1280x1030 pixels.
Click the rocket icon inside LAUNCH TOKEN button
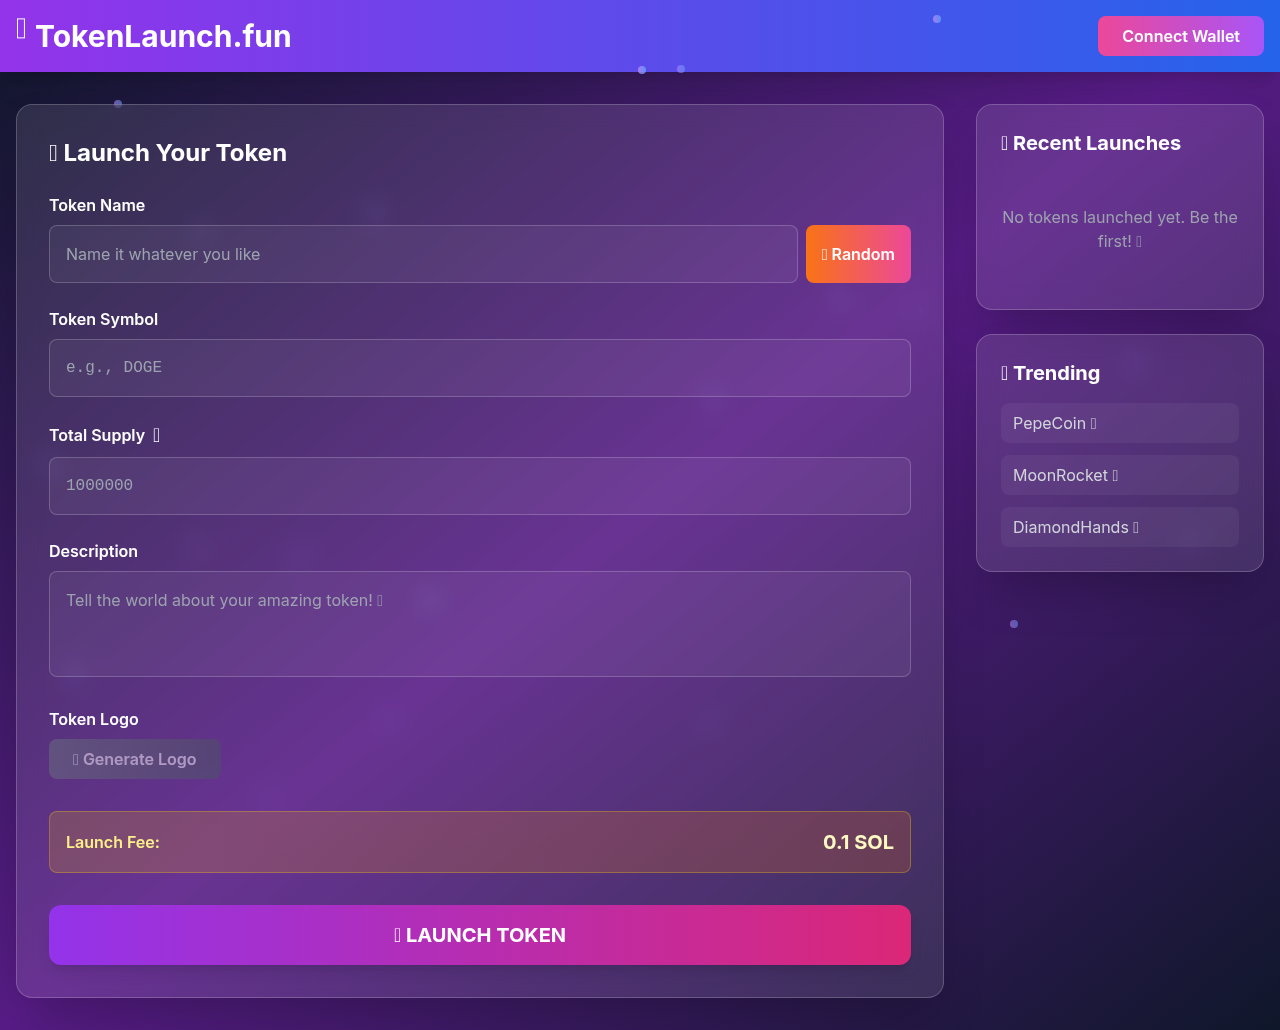coord(399,935)
